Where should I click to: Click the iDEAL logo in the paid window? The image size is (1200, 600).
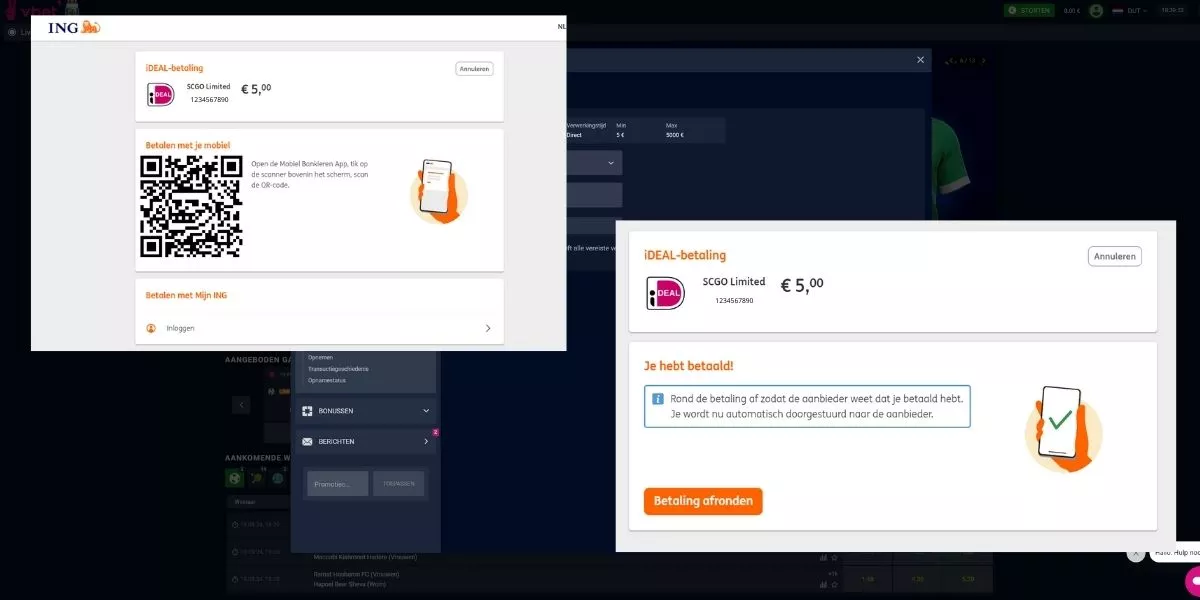click(666, 292)
